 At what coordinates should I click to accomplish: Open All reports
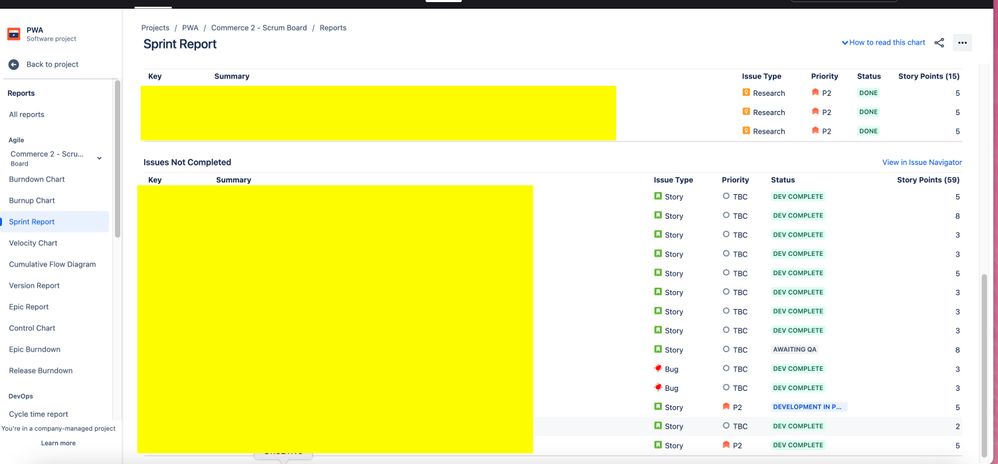[x=27, y=115]
